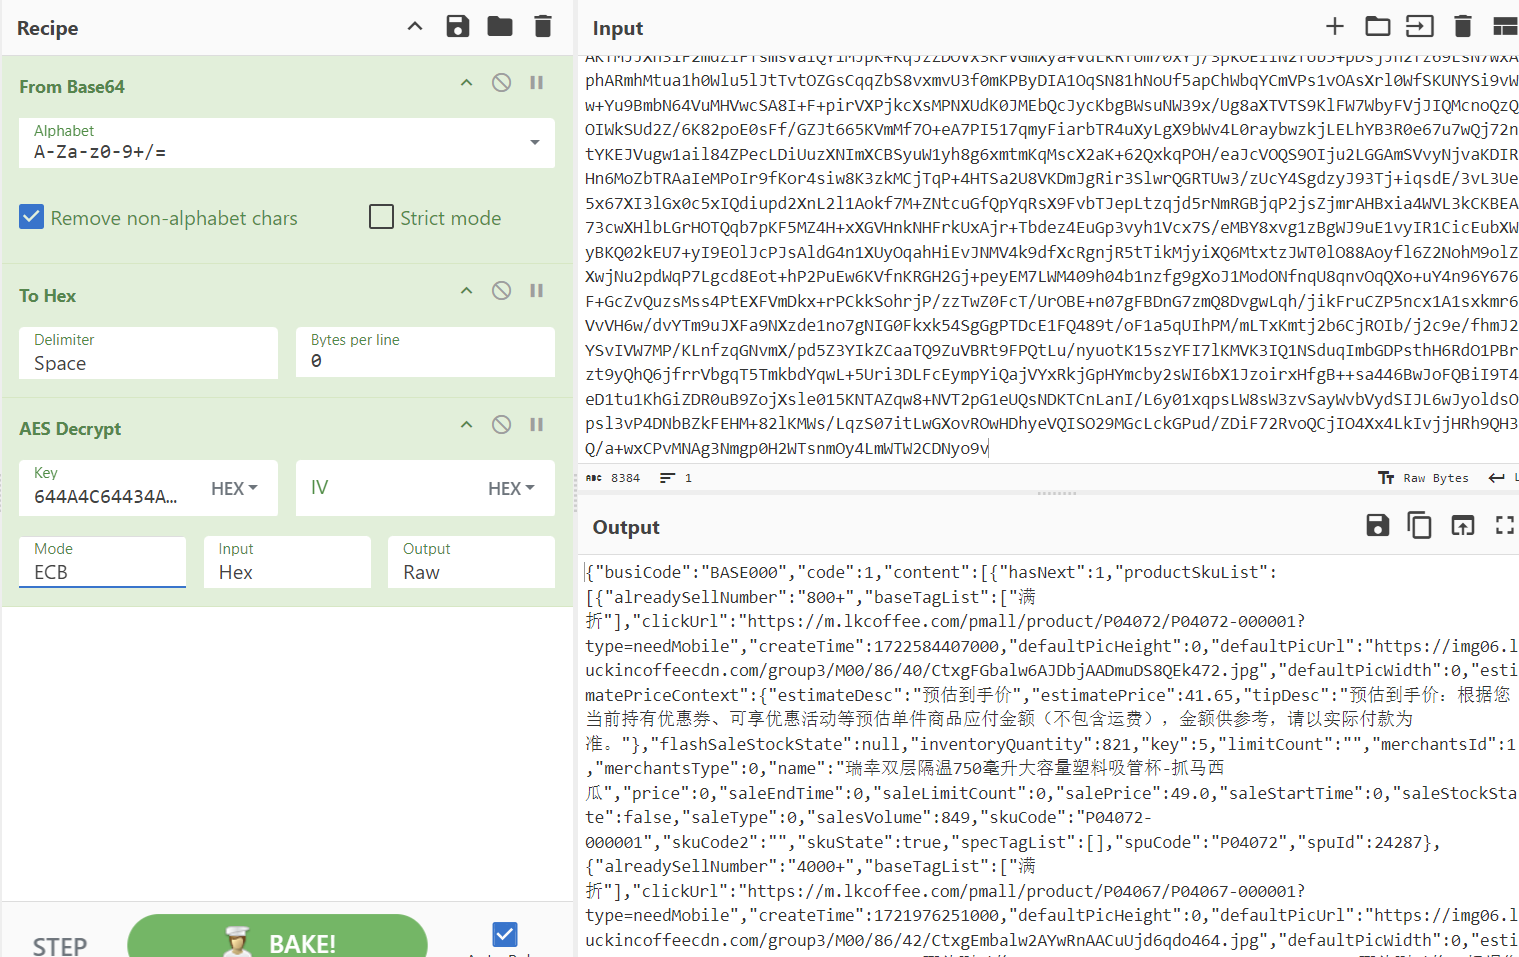Copy raw output to clipboard icon

[1419, 525]
